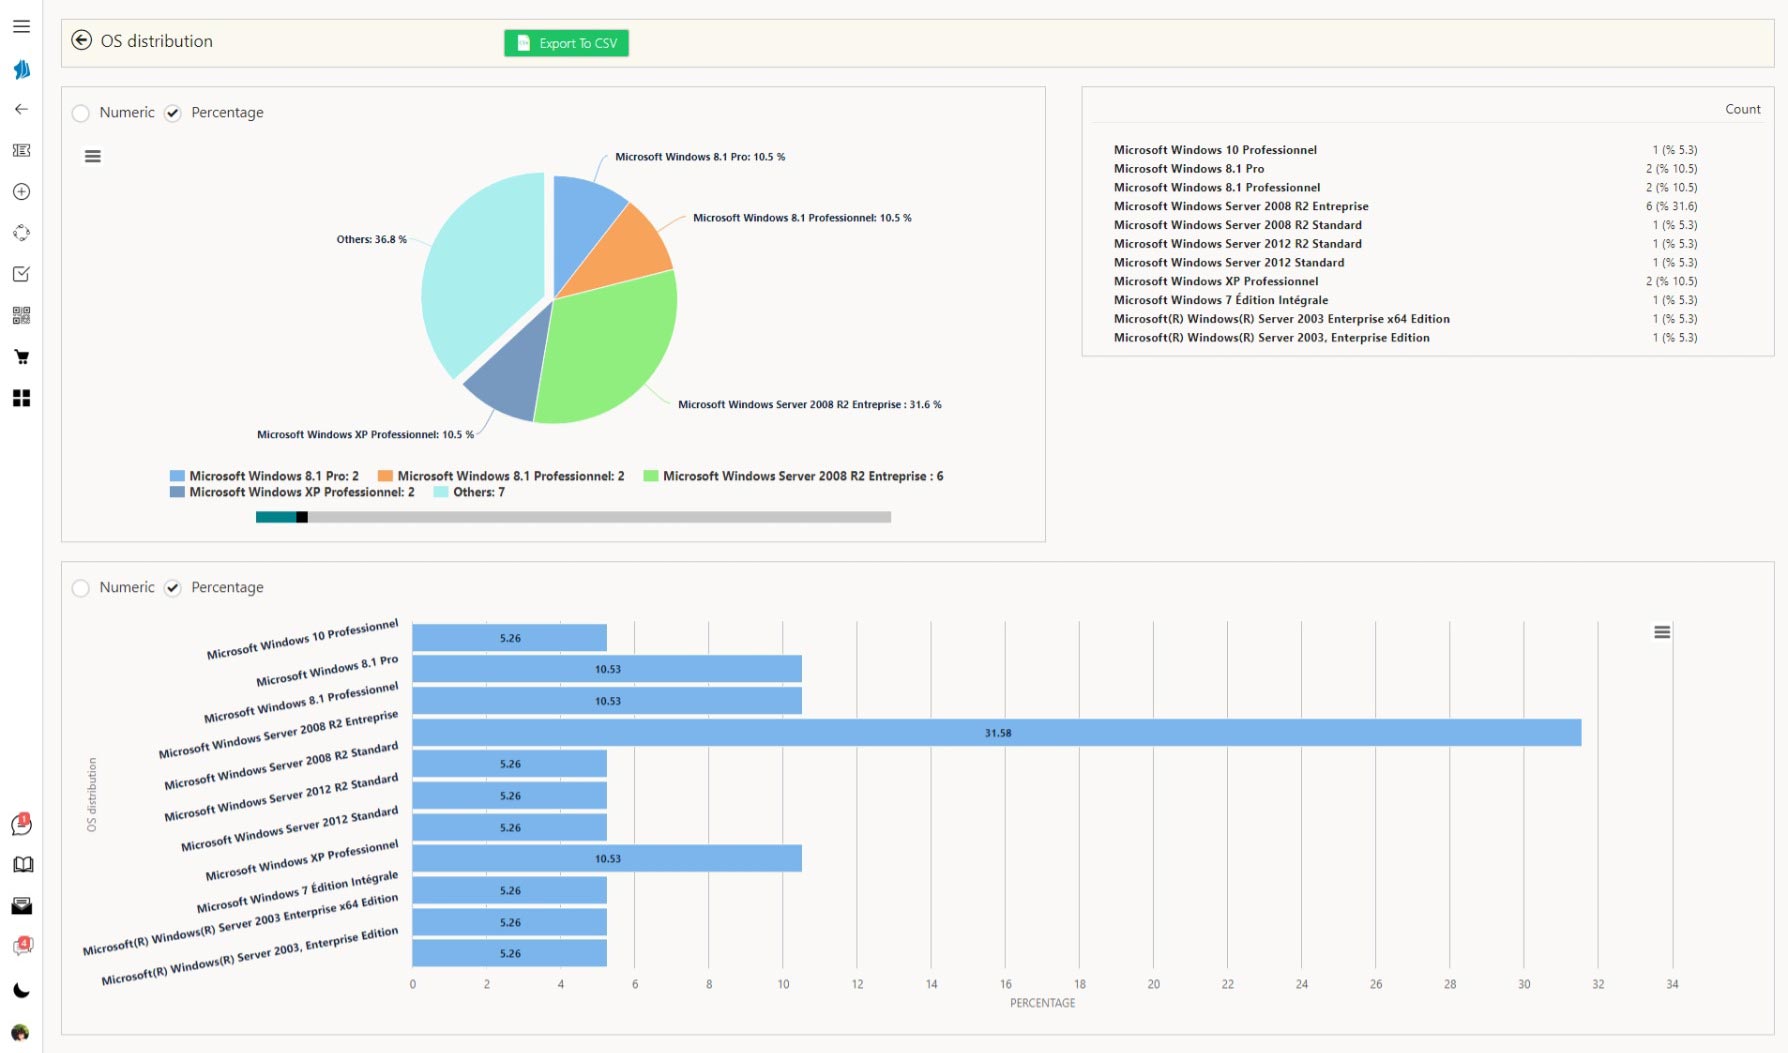Go back using the OS distribution back arrow
Image resolution: width=1788 pixels, height=1053 pixels.
81,41
